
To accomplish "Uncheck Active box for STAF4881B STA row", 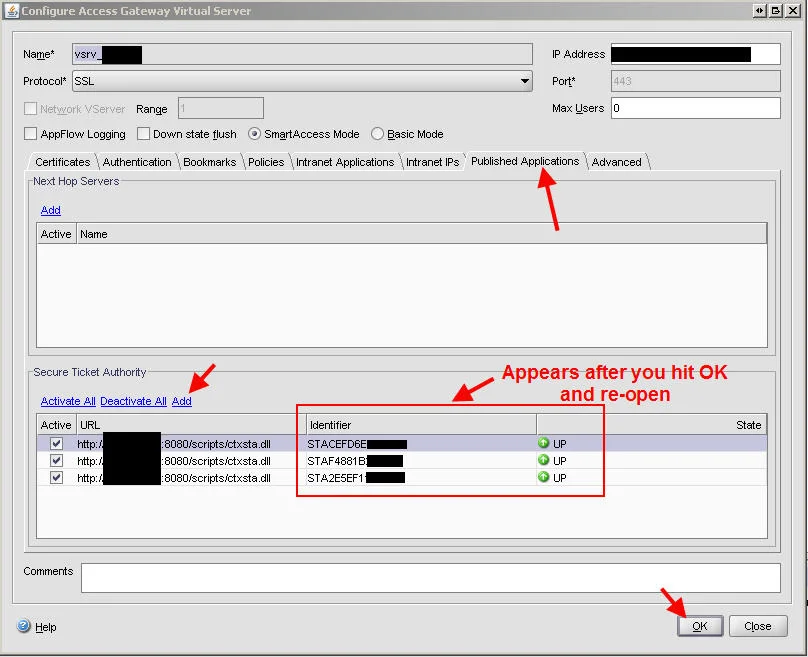I will coord(56,461).
